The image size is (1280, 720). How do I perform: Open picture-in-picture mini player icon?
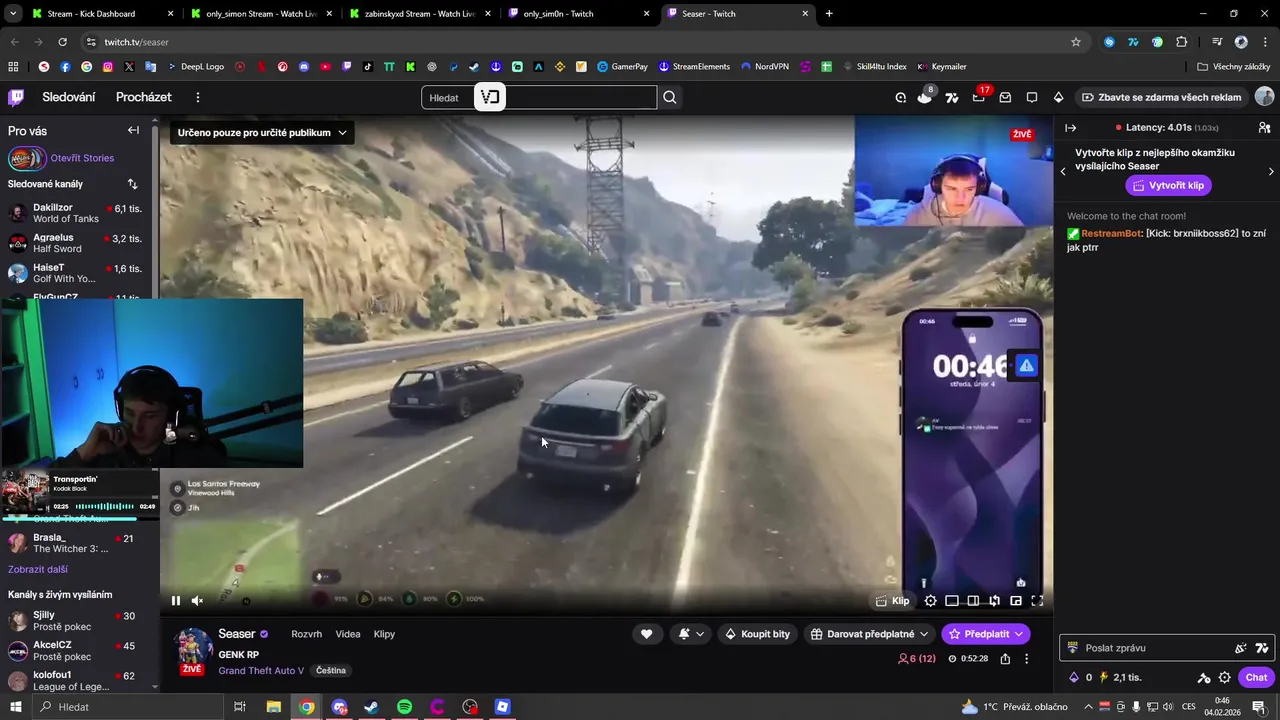1016,601
